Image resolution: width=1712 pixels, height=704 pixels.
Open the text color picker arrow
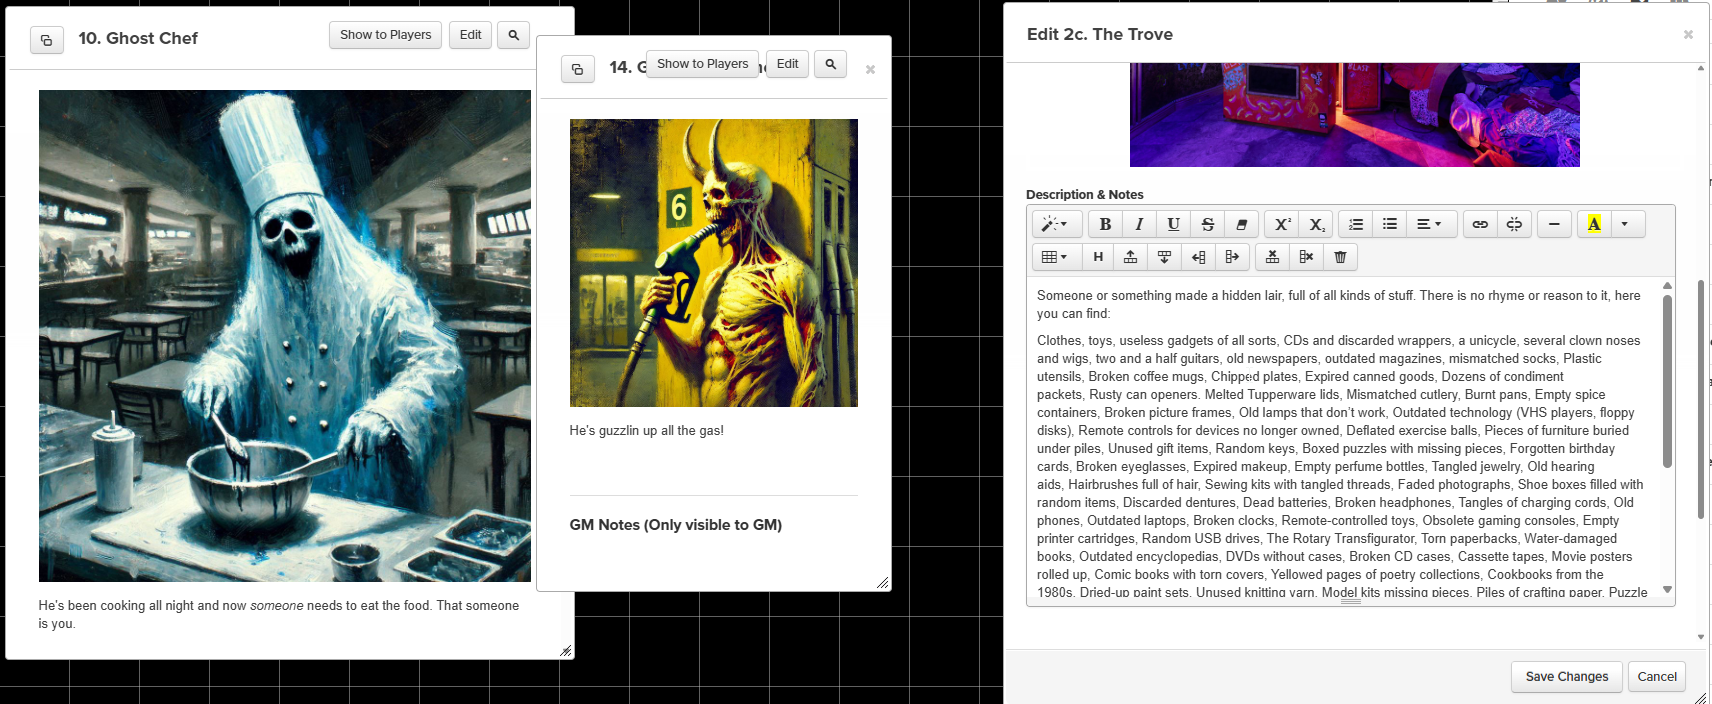coord(1625,224)
